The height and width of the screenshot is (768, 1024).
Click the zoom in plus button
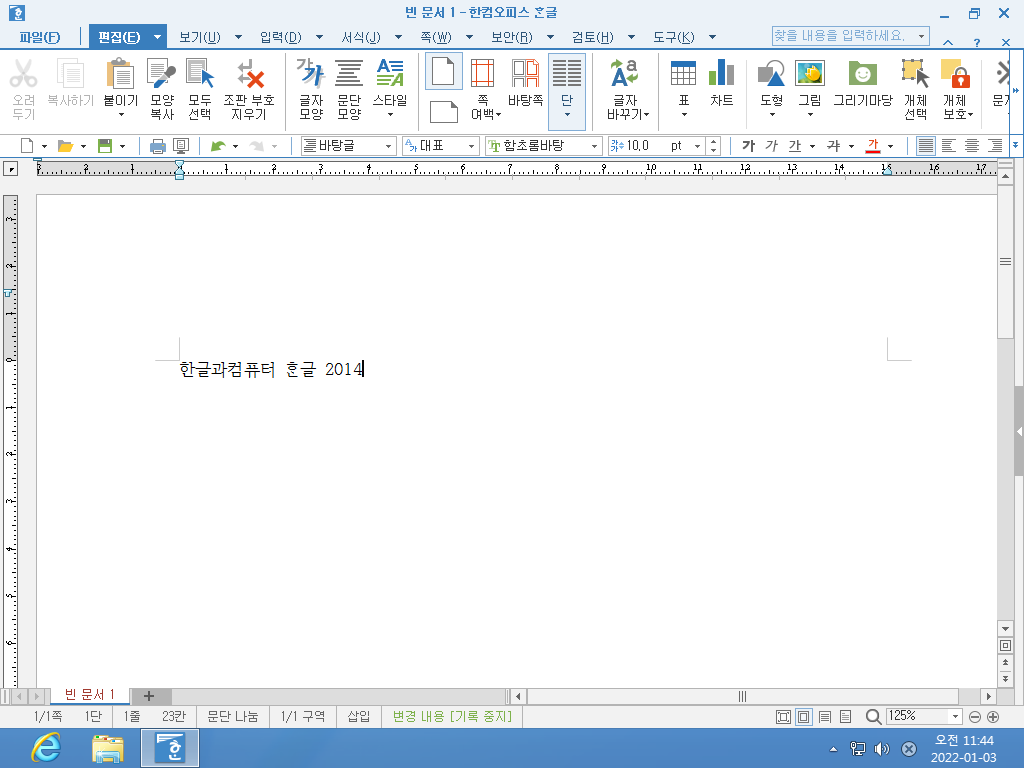[993, 717]
